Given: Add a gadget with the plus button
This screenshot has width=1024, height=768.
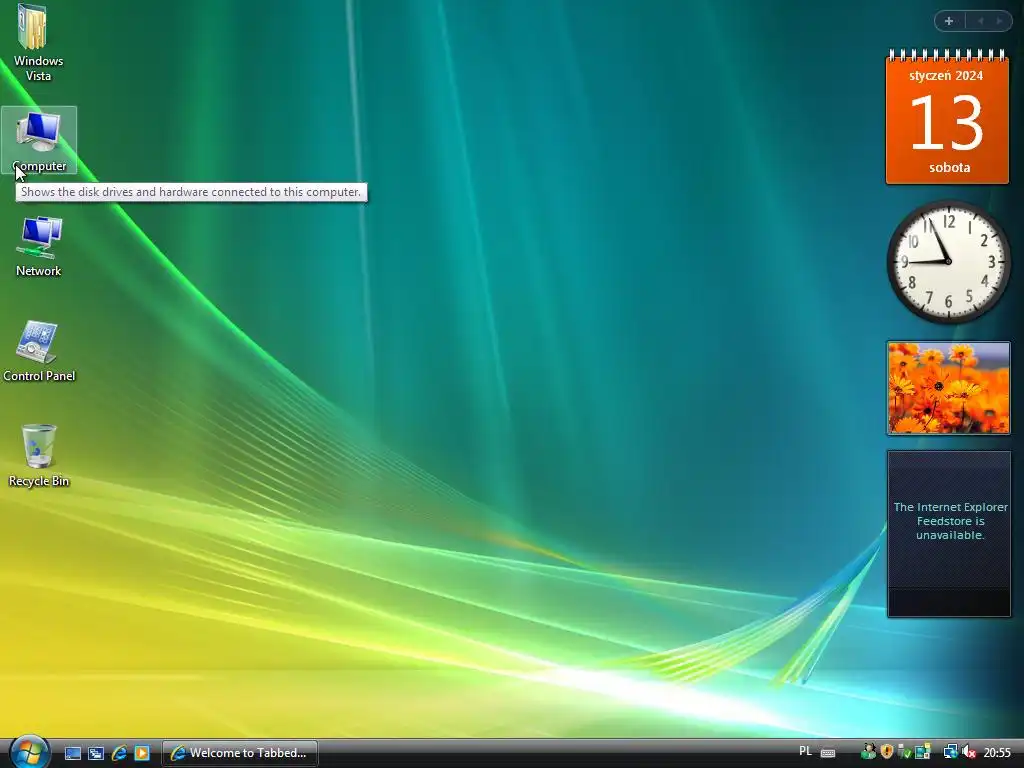Looking at the screenshot, I should 949,21.
